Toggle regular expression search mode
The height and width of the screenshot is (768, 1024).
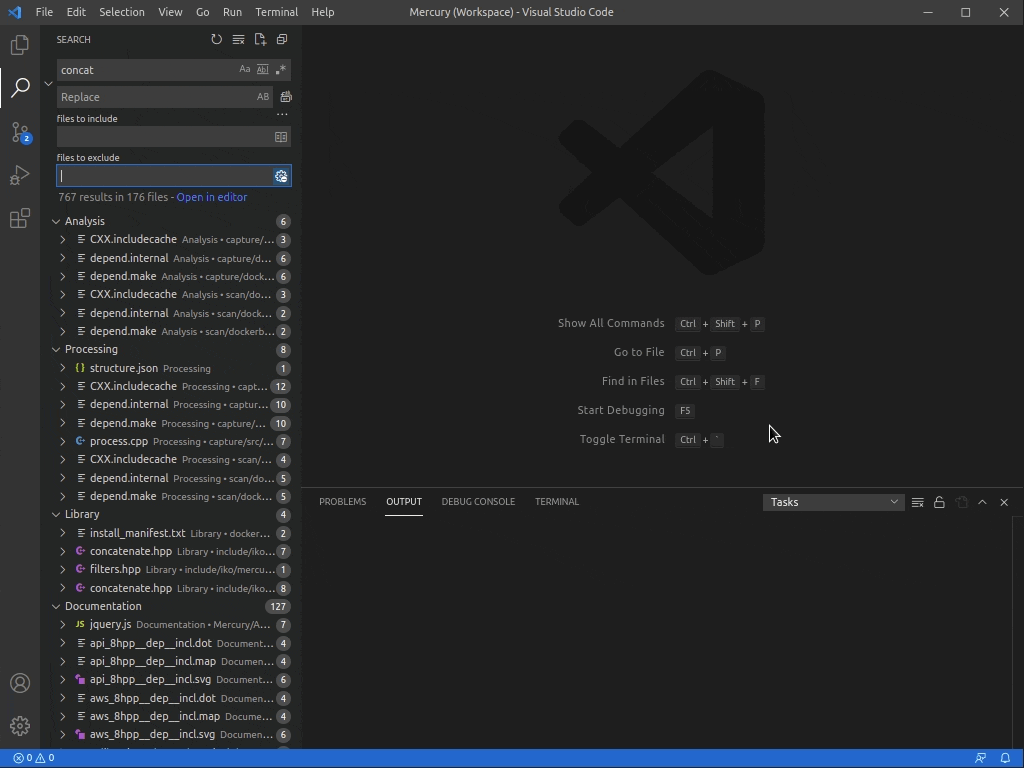281,69
